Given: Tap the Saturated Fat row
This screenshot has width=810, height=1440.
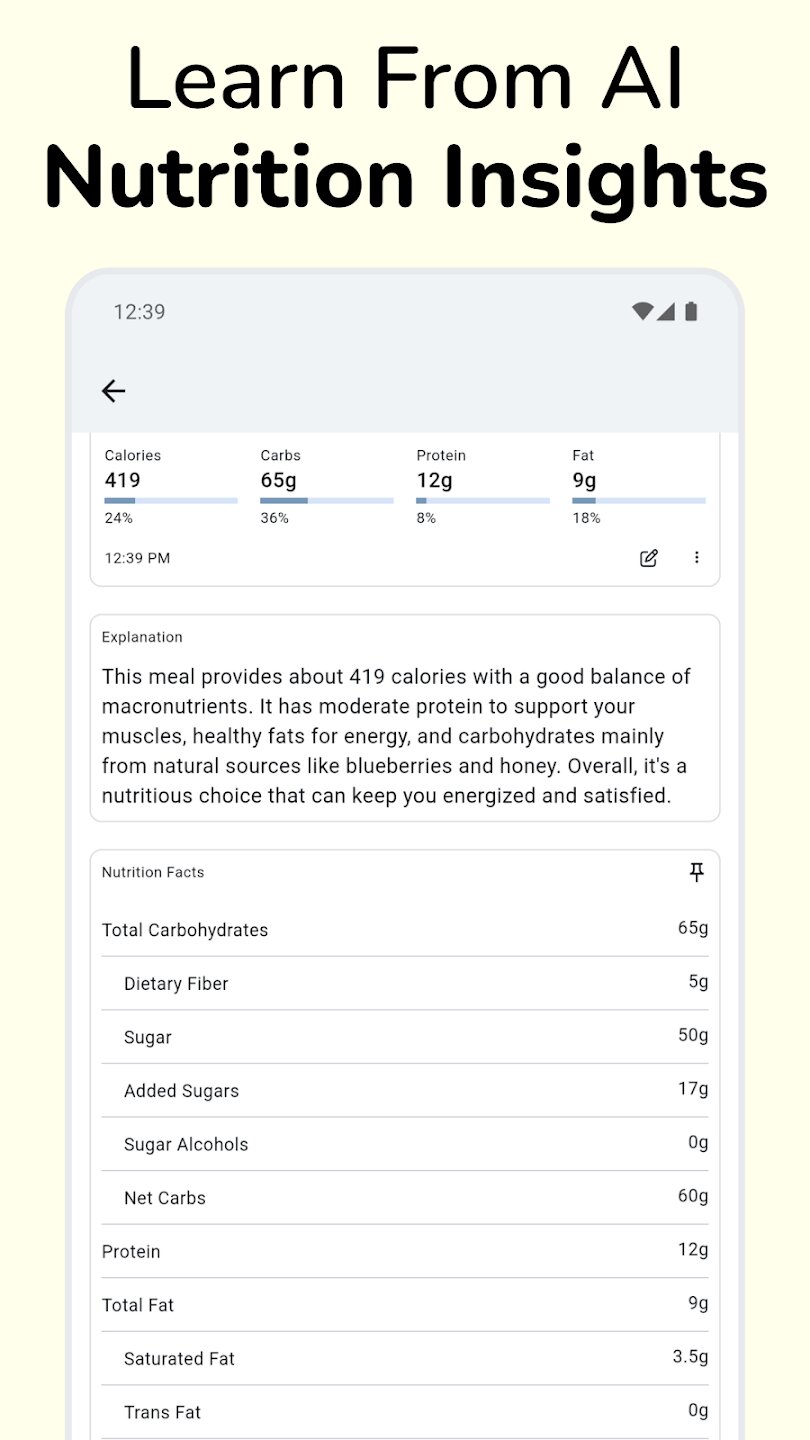Looking at the screenshot, I should click(405, 1358).
